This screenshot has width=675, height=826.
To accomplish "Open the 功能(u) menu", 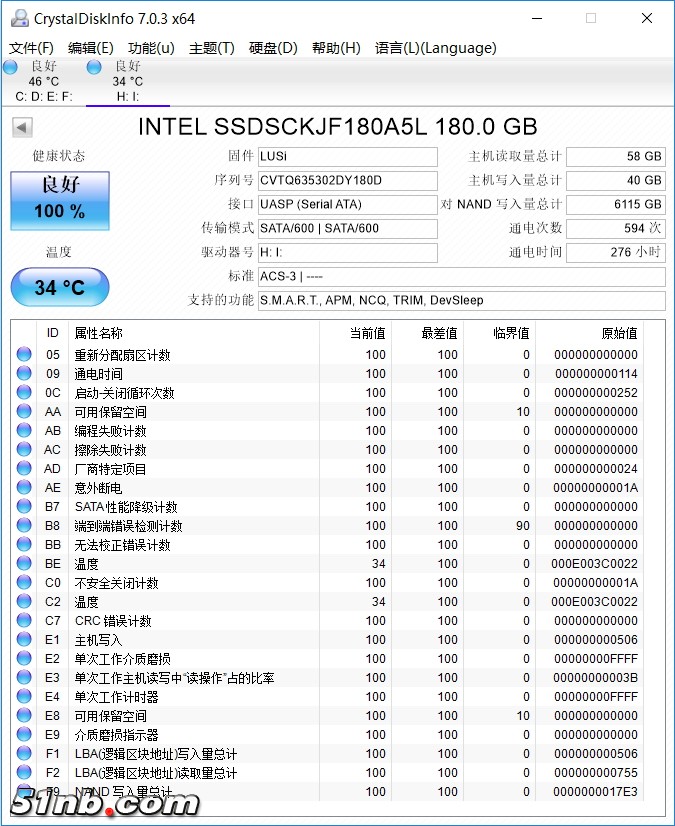I will pyautogui.click(x=151, y=48).
